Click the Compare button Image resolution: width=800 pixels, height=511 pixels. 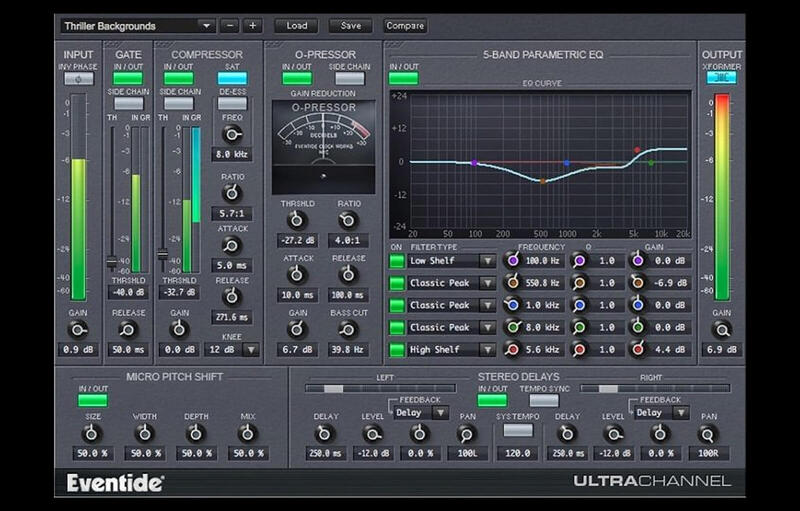coord(405,26)
